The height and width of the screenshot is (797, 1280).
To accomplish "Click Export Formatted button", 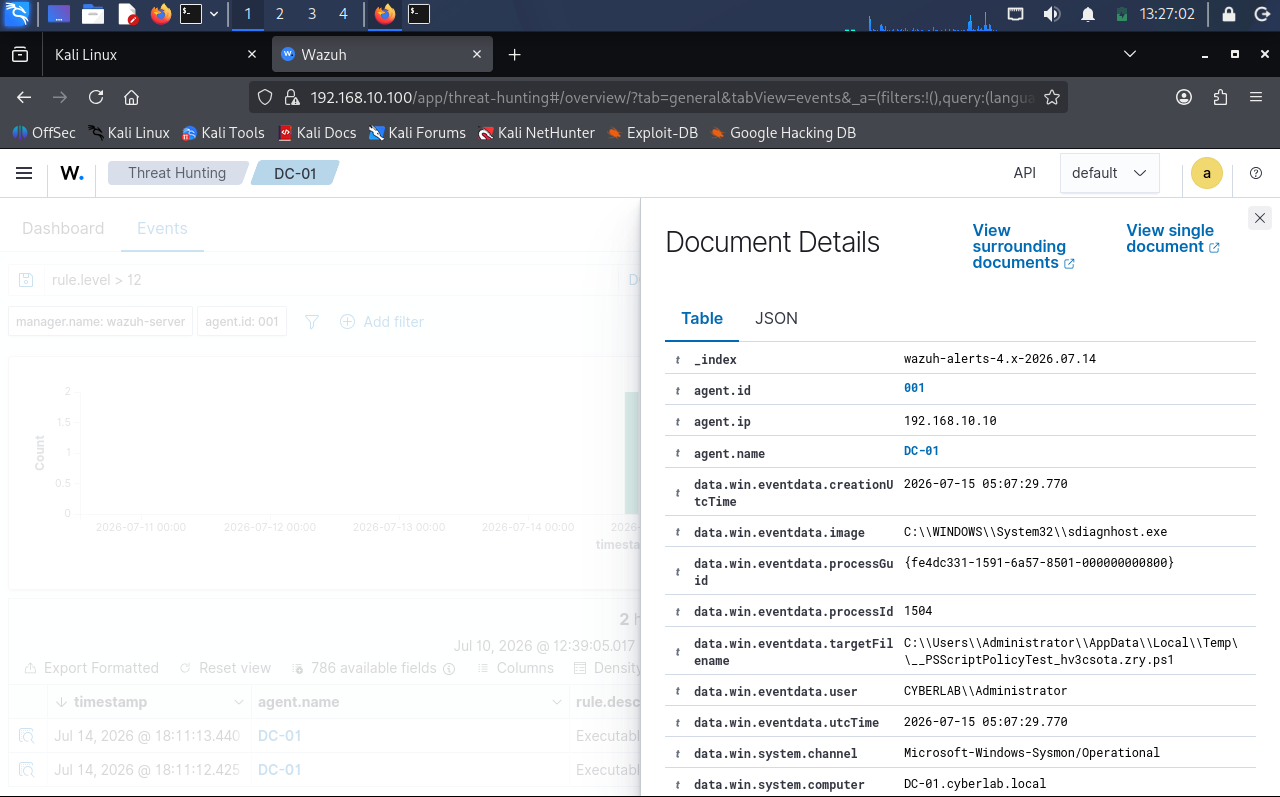I will (90, 668).
